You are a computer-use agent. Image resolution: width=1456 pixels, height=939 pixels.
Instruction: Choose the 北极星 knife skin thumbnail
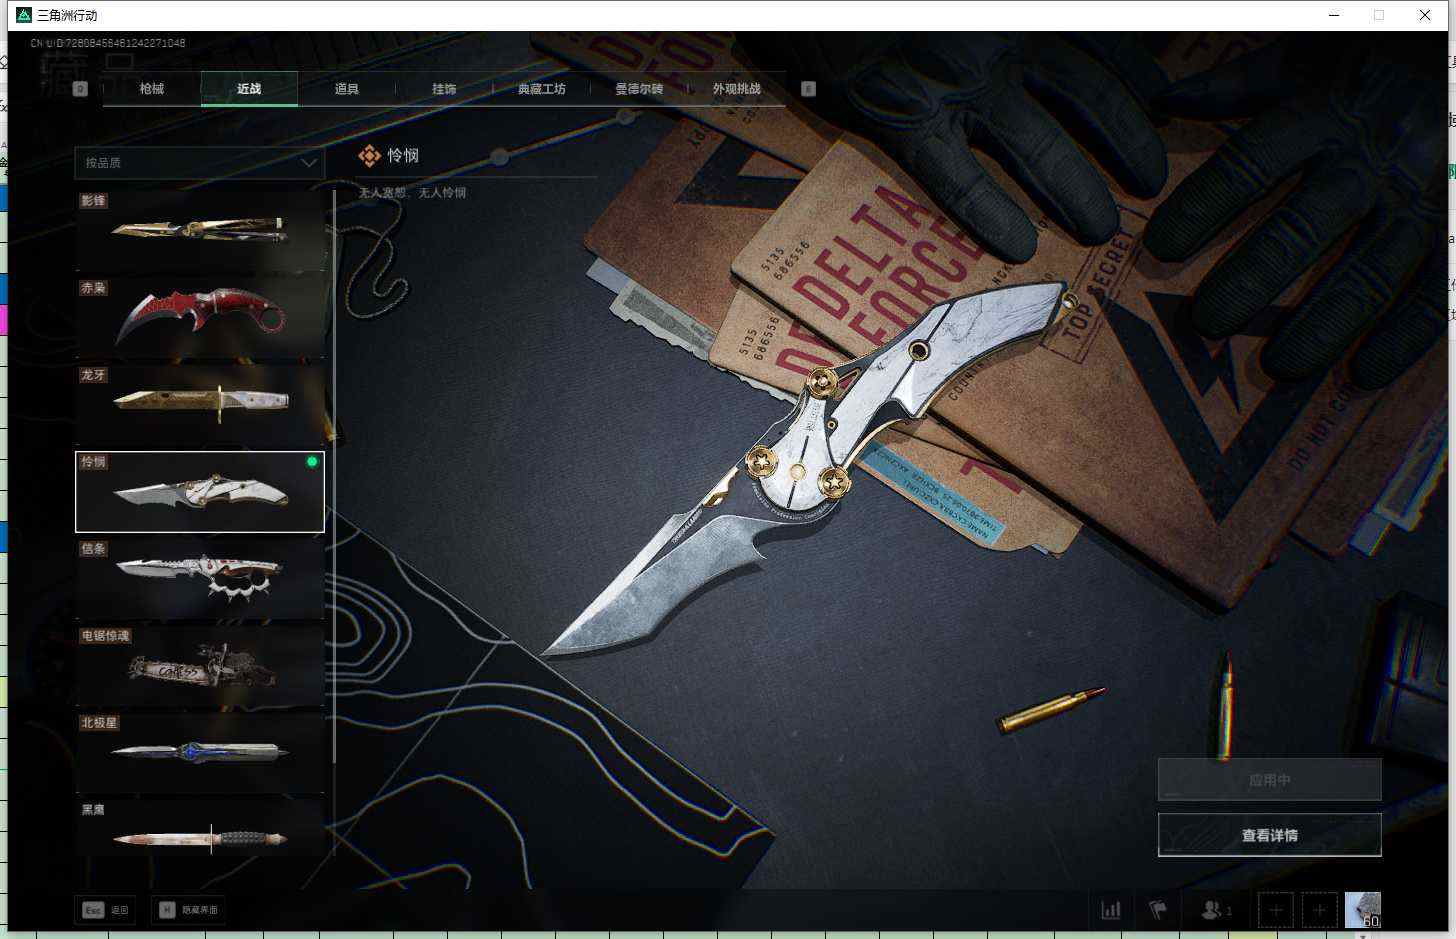click(200, 752)
